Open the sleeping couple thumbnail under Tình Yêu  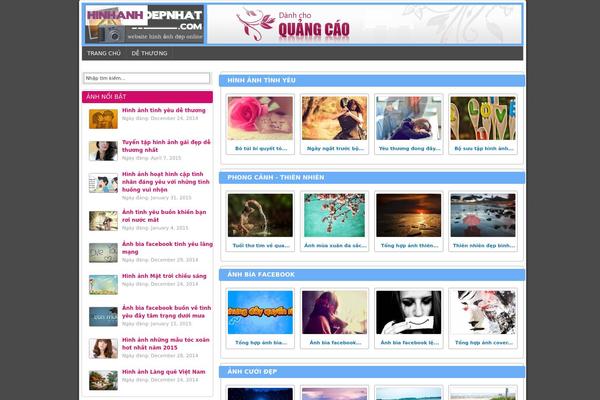(x=409, y=118)
